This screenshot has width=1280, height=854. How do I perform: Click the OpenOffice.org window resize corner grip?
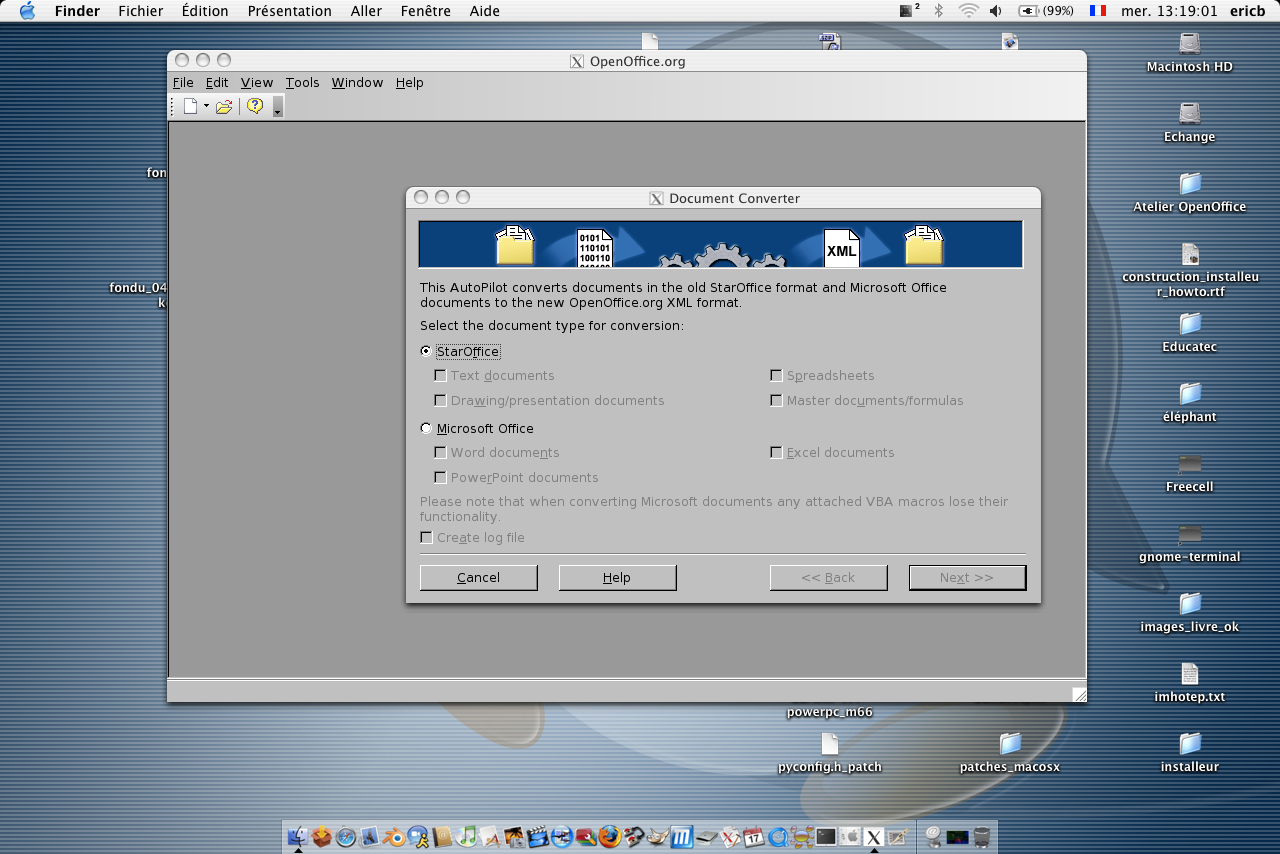(1079, 694)
